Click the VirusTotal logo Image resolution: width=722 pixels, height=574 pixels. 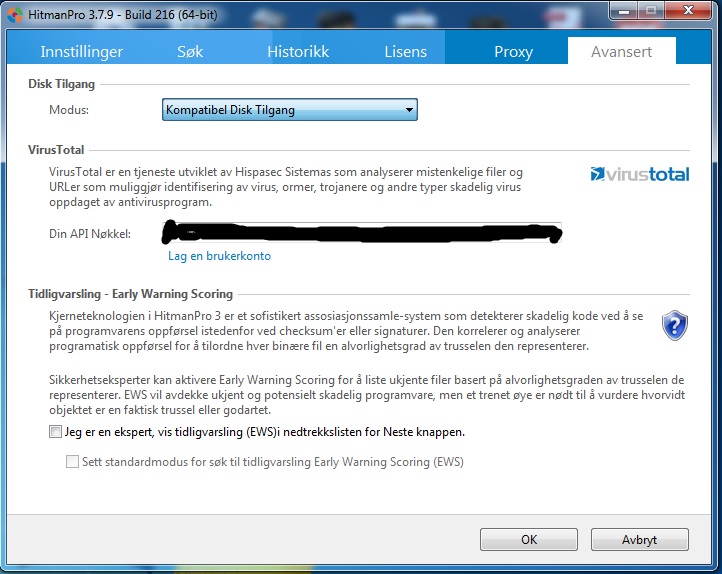(x=640, y=174)
